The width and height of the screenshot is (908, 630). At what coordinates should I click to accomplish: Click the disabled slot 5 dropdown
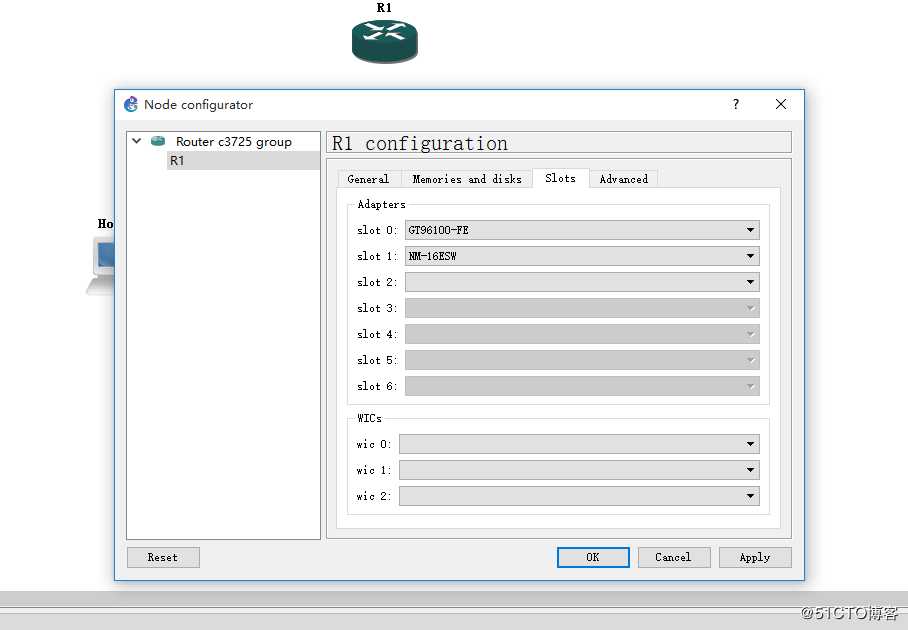582,360
